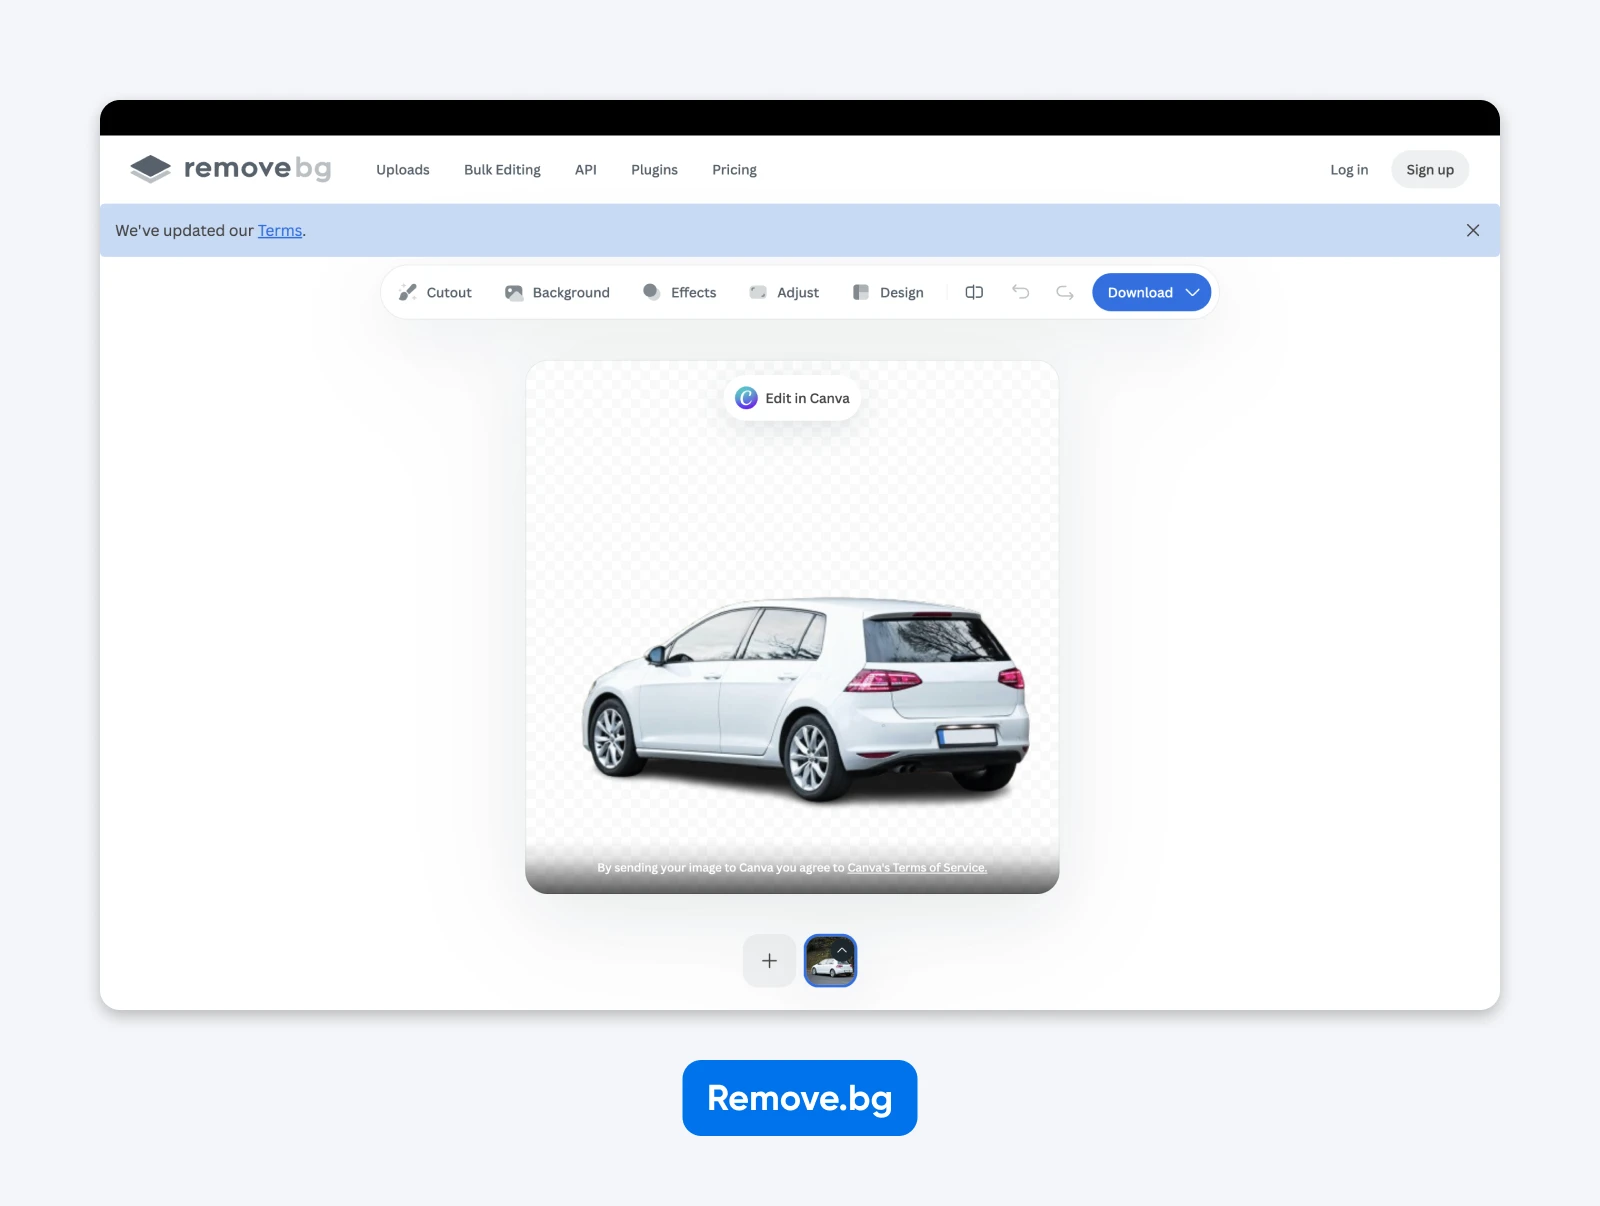Open the Pricing page

[x=734, y=169]
